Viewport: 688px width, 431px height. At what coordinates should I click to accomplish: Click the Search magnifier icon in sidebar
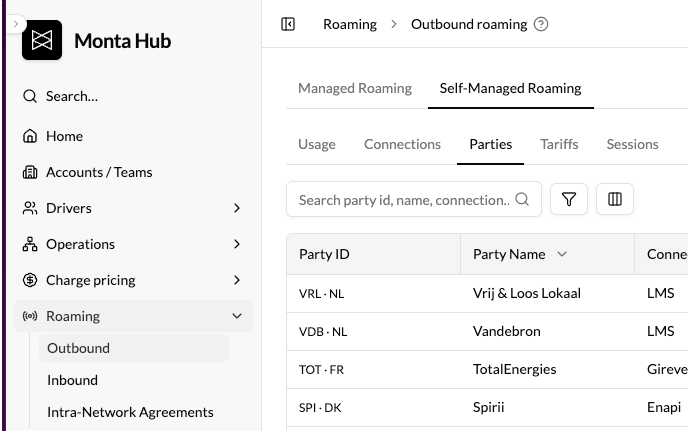(x=30, y=96)
